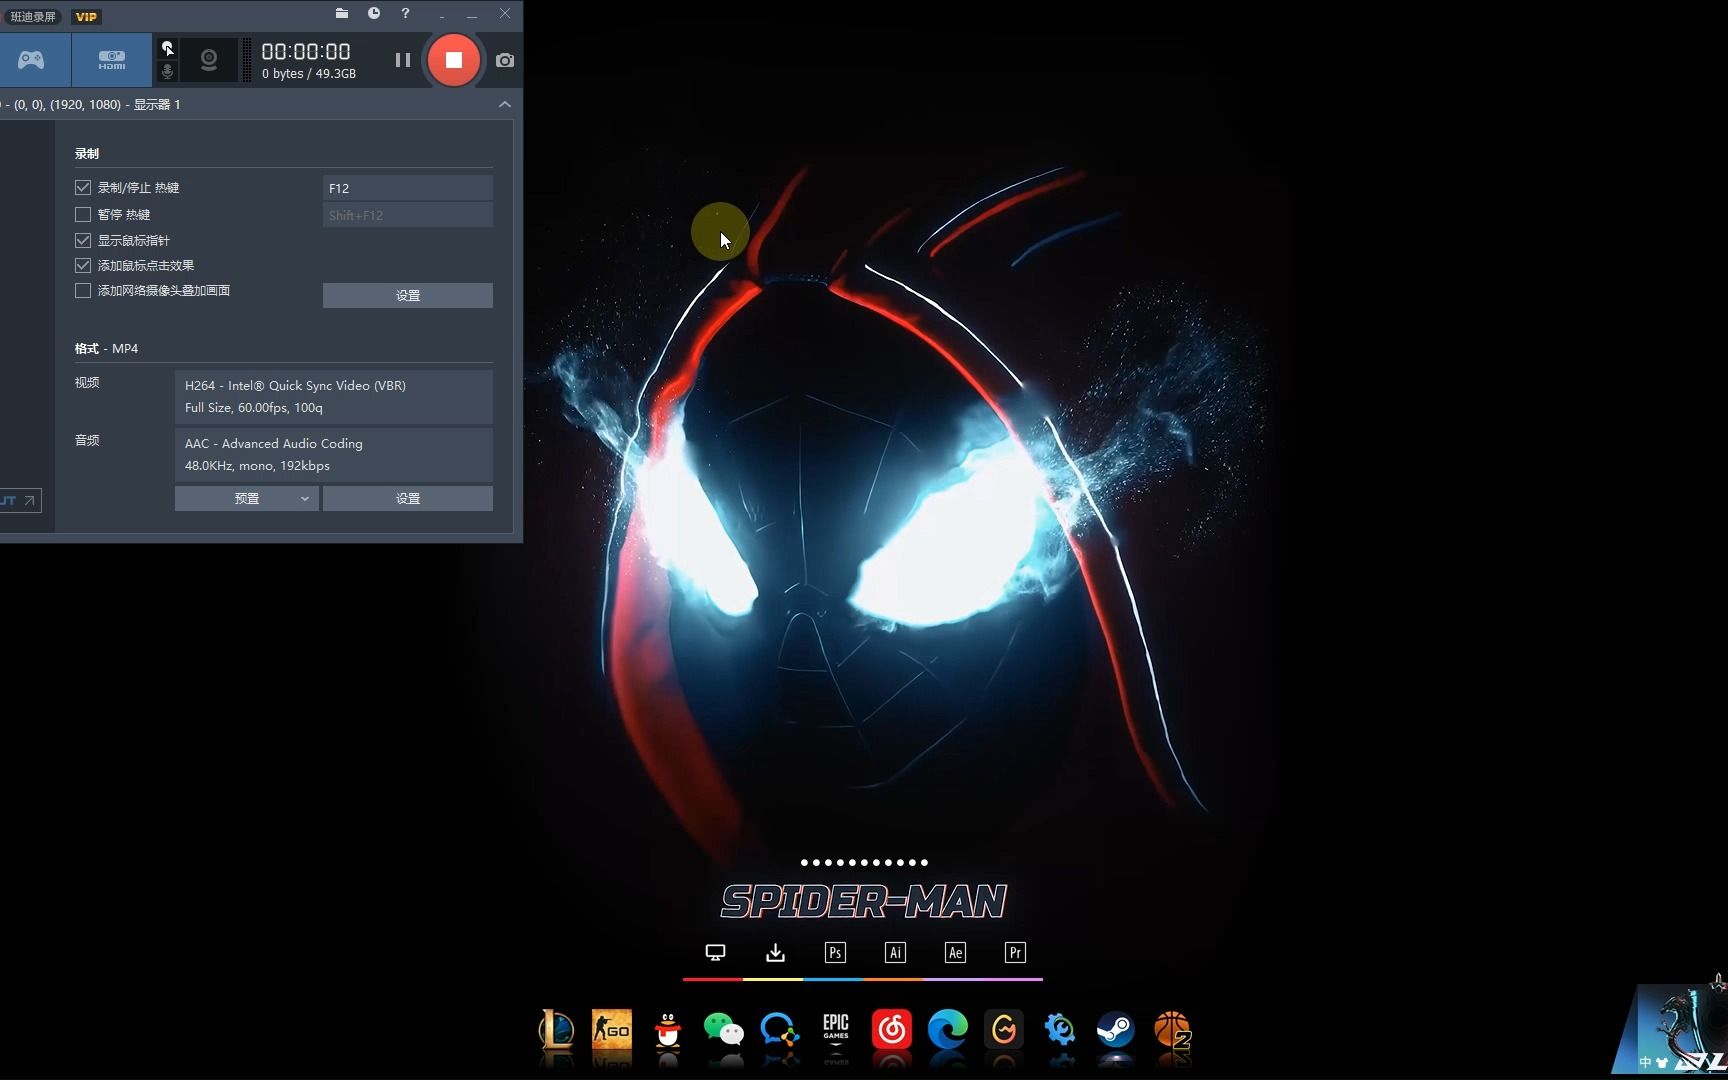The width and height of the screenshot is (1728, 1080).
Task: Select the Pr Premiere tab icon
Action: click(x=1015, y=953)
